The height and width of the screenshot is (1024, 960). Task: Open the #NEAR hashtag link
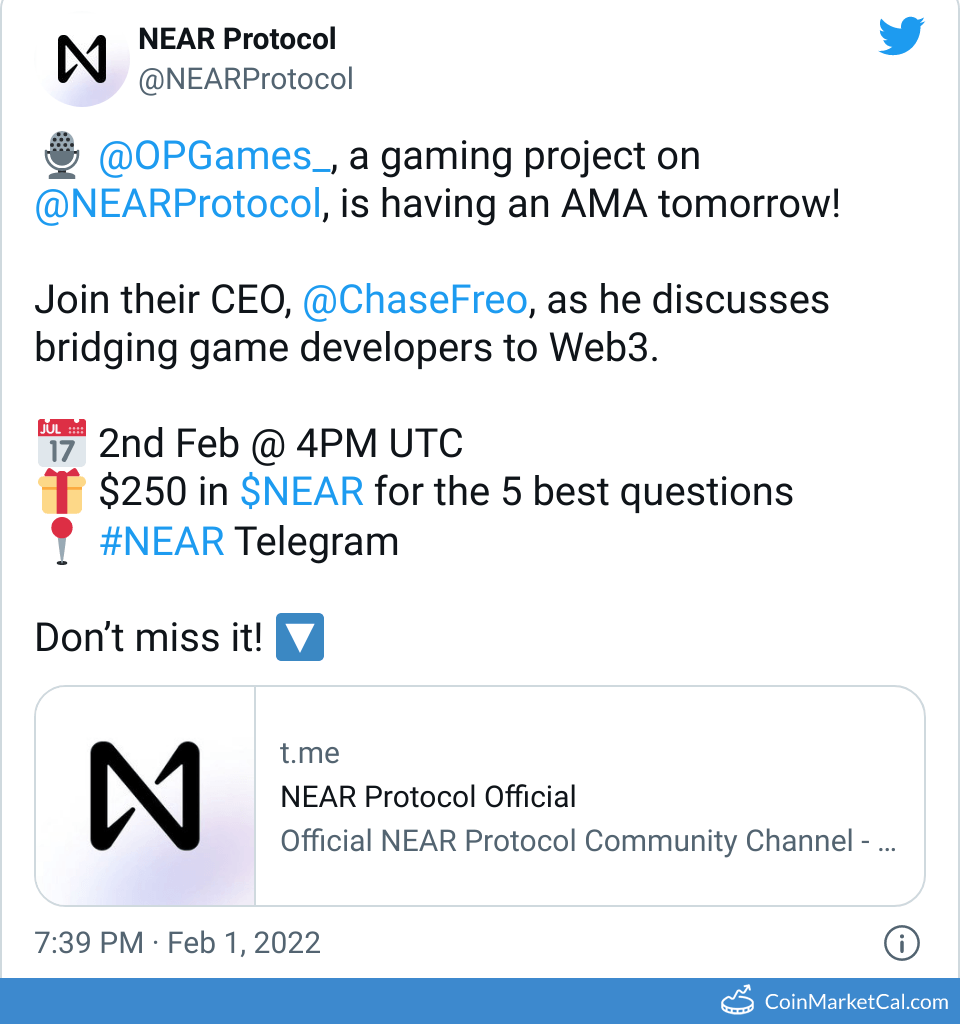[x=161, y=541]
